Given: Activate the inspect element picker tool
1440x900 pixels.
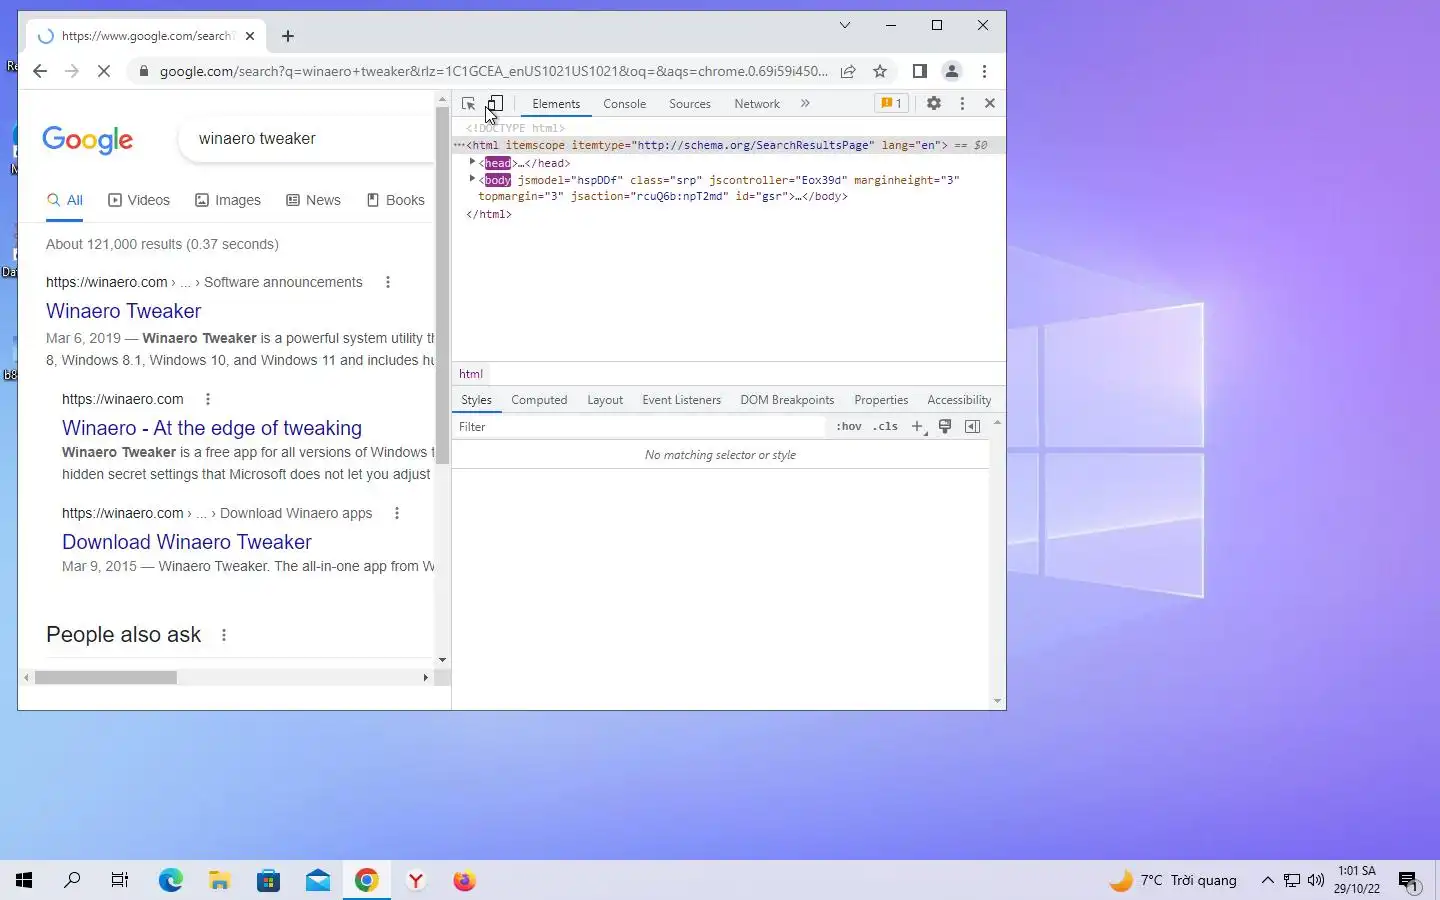Looking at the screenshot, I should pyautogui.click(x=468, y=104).
